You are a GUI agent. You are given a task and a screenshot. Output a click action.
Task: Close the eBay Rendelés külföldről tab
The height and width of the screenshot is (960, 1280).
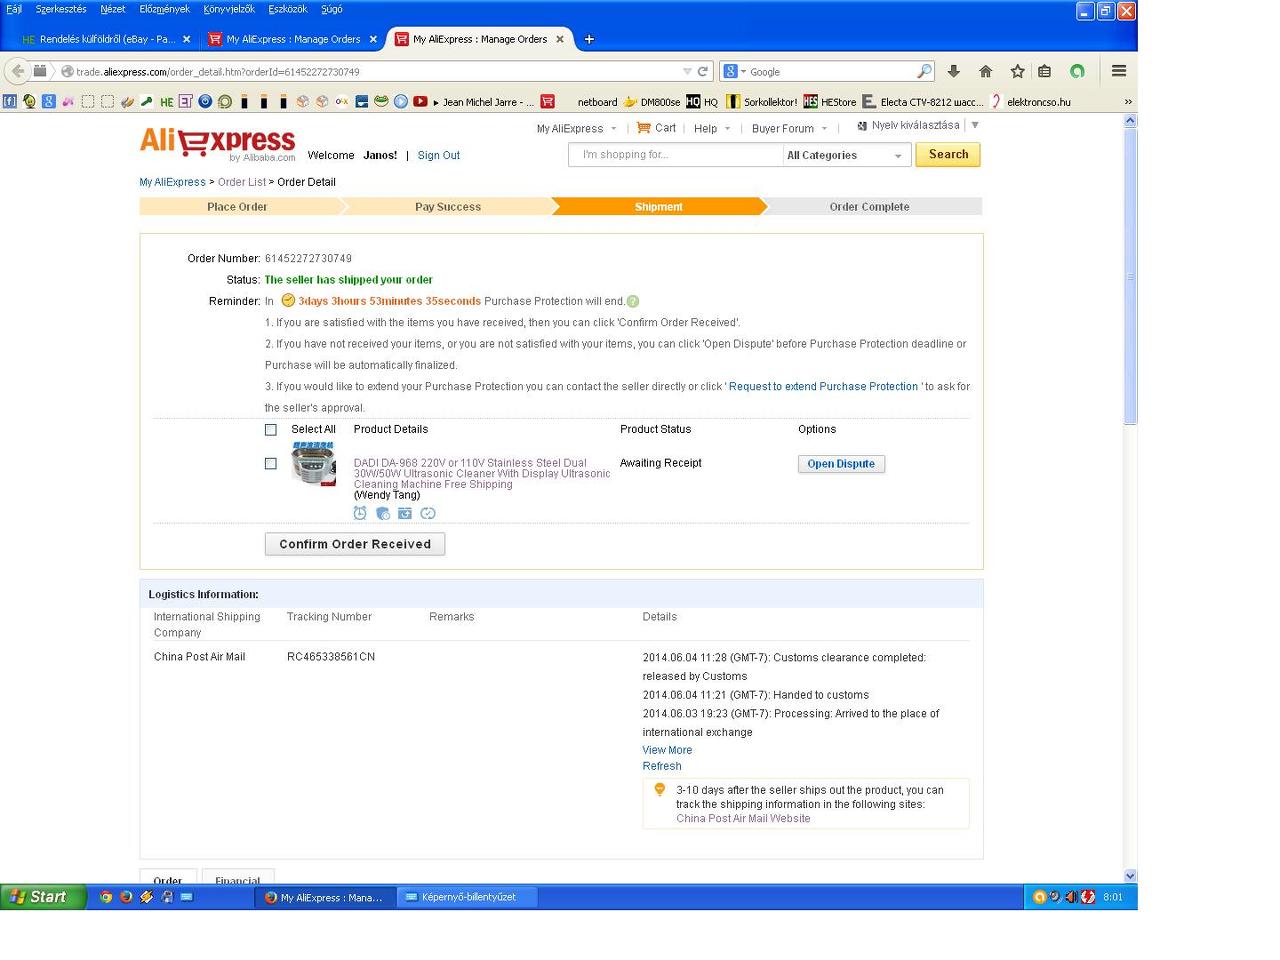tap(186, 39)
